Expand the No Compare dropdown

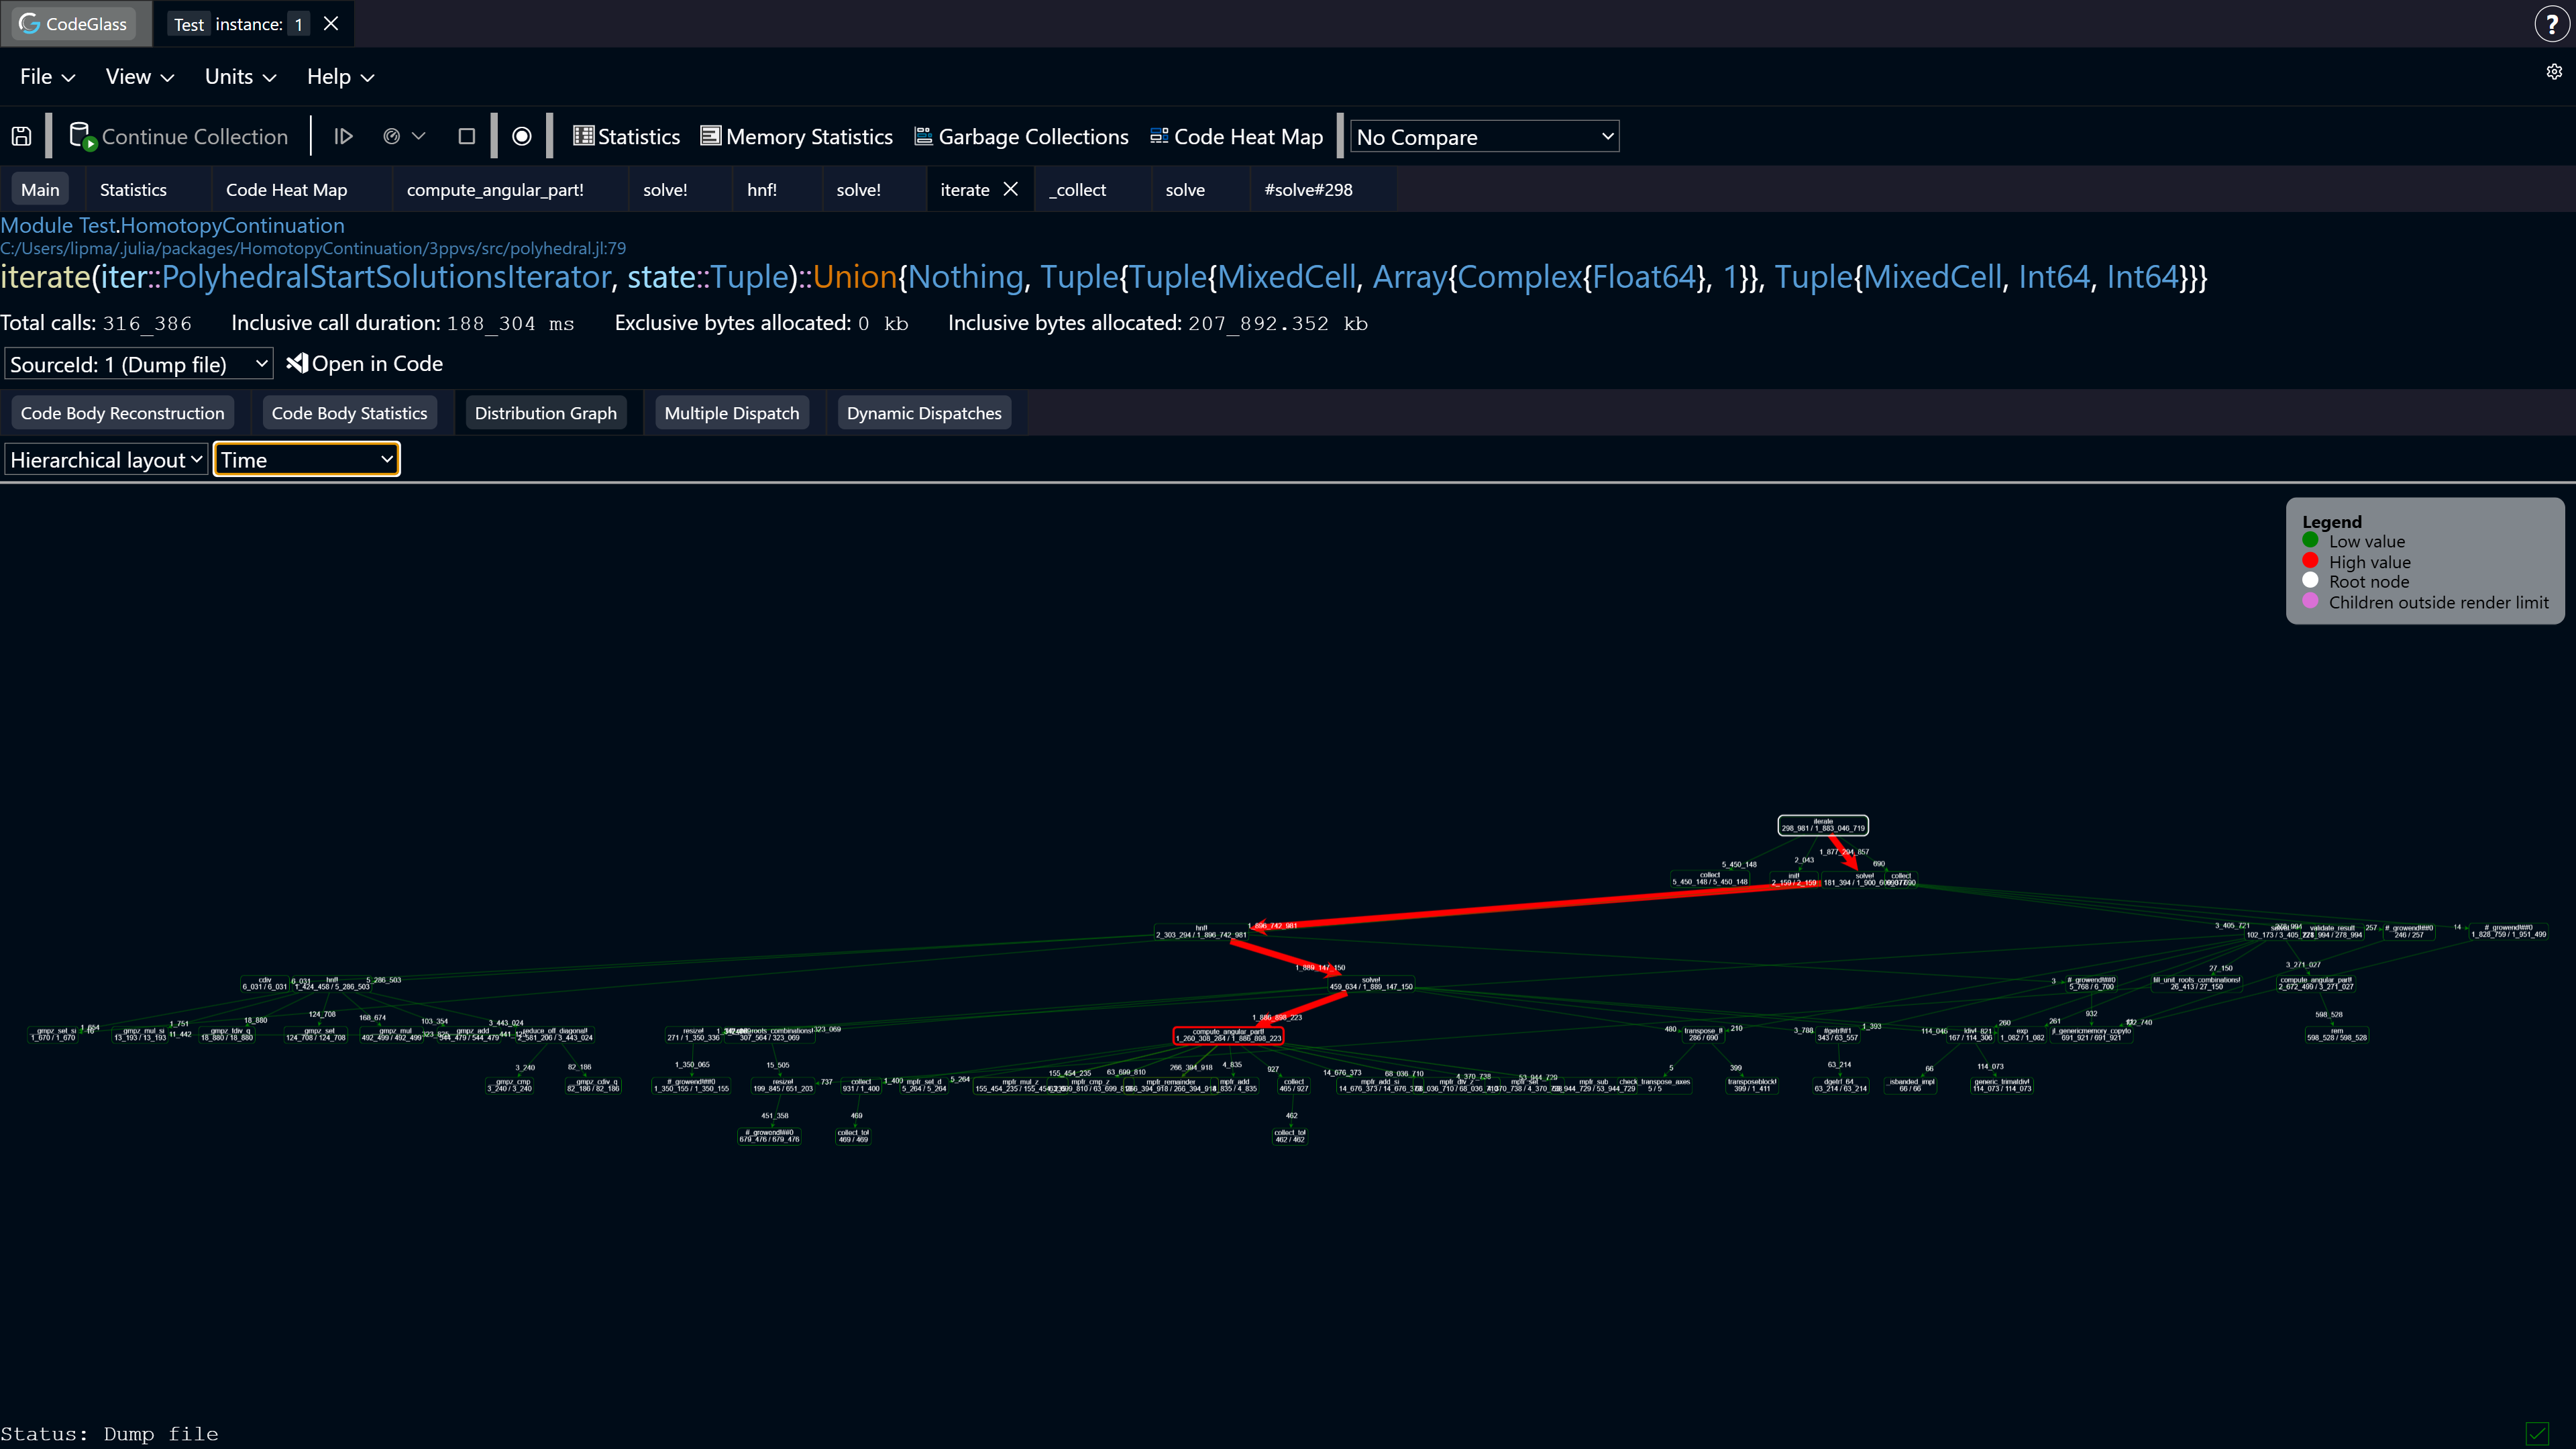[1484, 137]
